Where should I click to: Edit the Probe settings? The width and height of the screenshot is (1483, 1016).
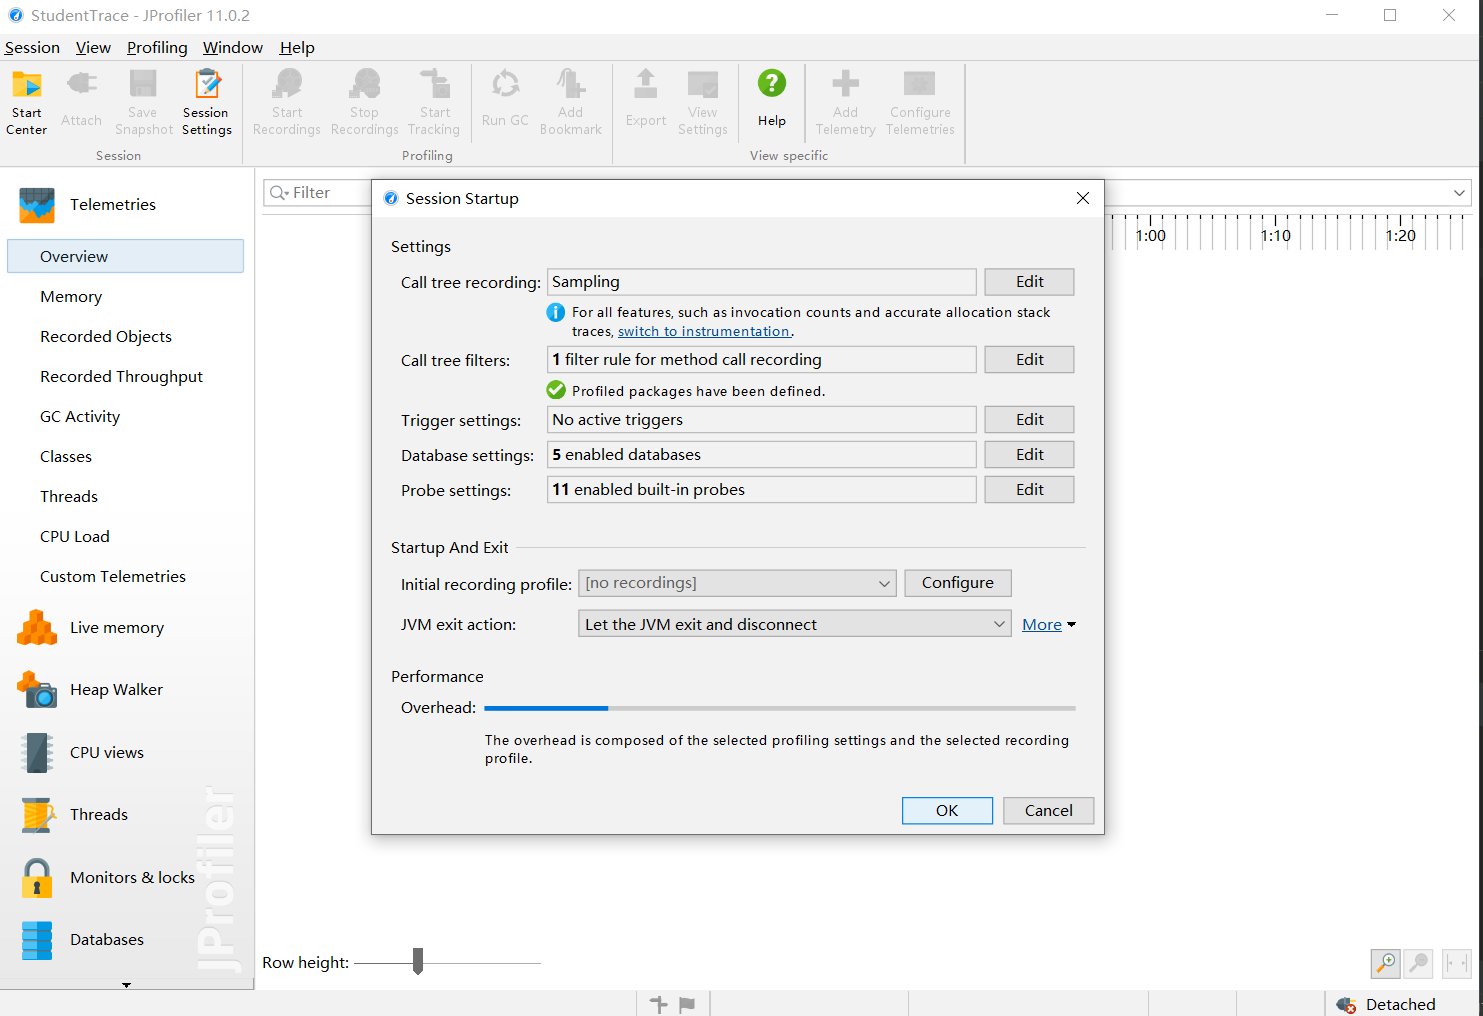click(1029, 490)
